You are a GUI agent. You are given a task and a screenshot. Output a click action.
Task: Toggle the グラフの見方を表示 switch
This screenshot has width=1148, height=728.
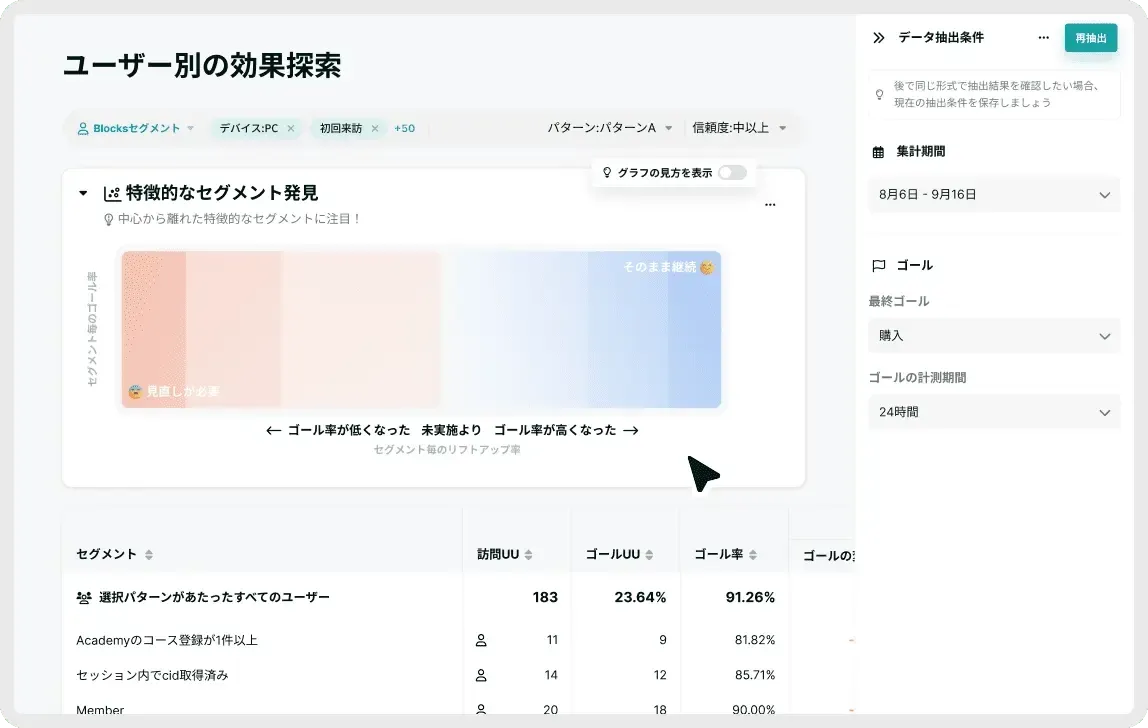click(732, 173)
